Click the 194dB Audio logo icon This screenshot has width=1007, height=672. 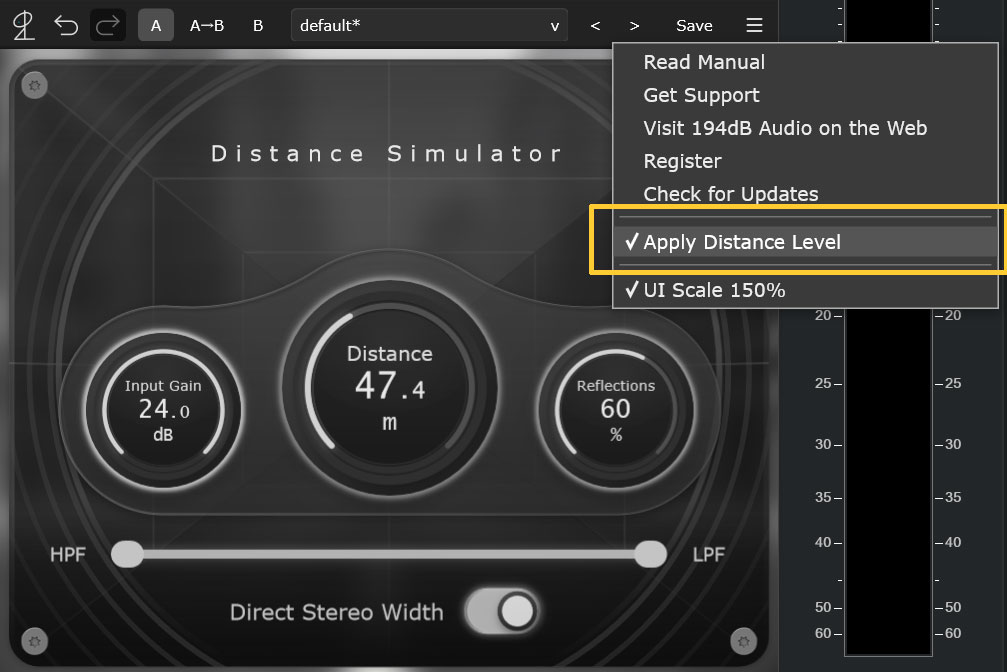coord(24,26)
